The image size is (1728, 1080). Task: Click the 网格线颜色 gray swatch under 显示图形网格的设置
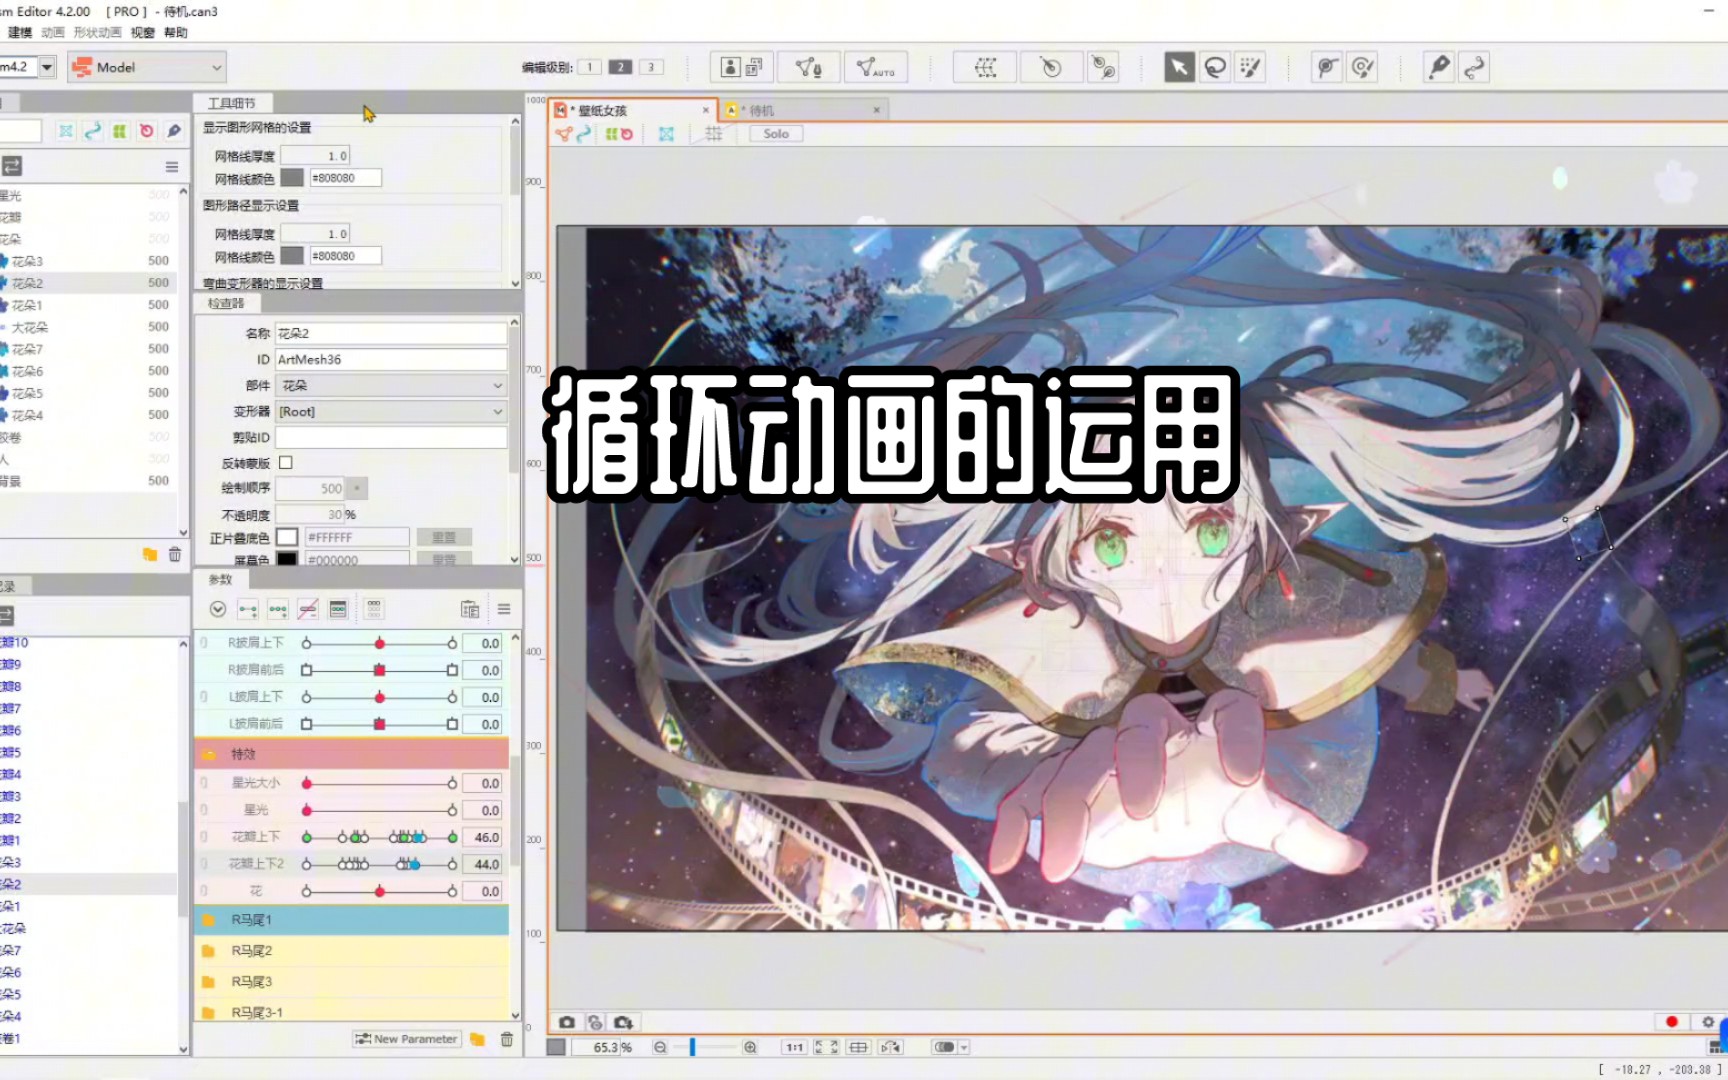292,178
